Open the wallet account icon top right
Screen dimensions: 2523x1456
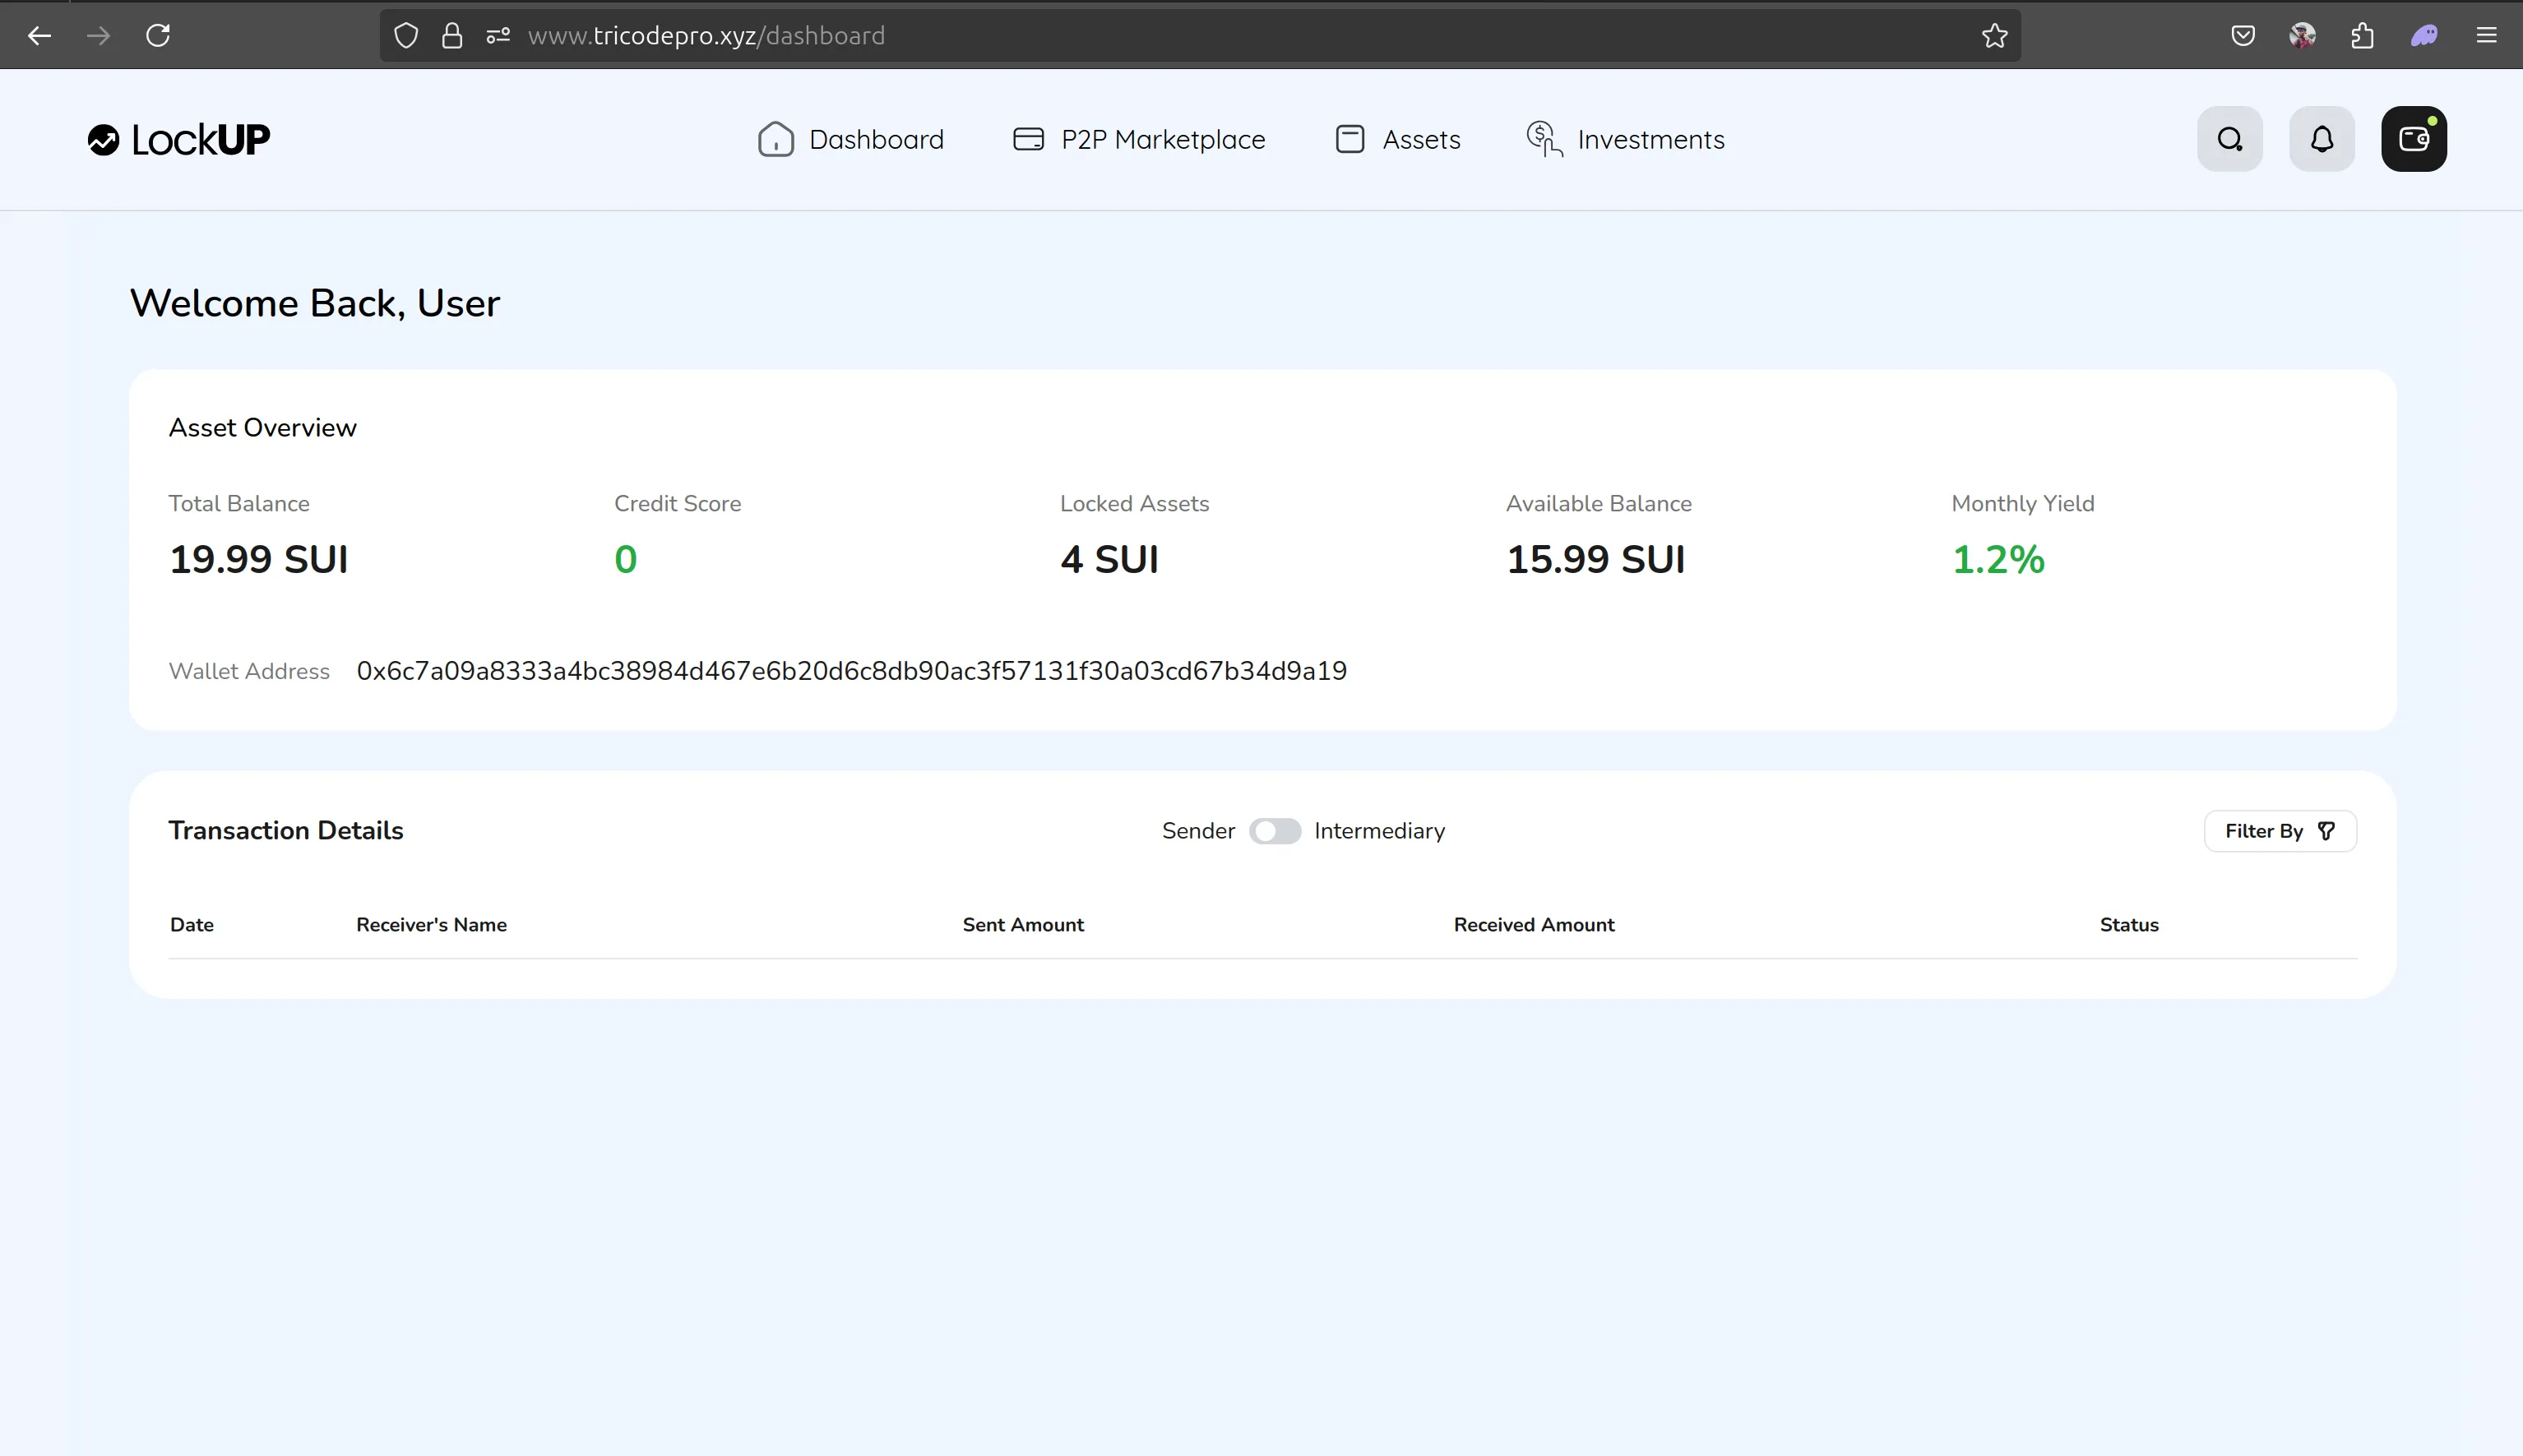pos(2414,138)
